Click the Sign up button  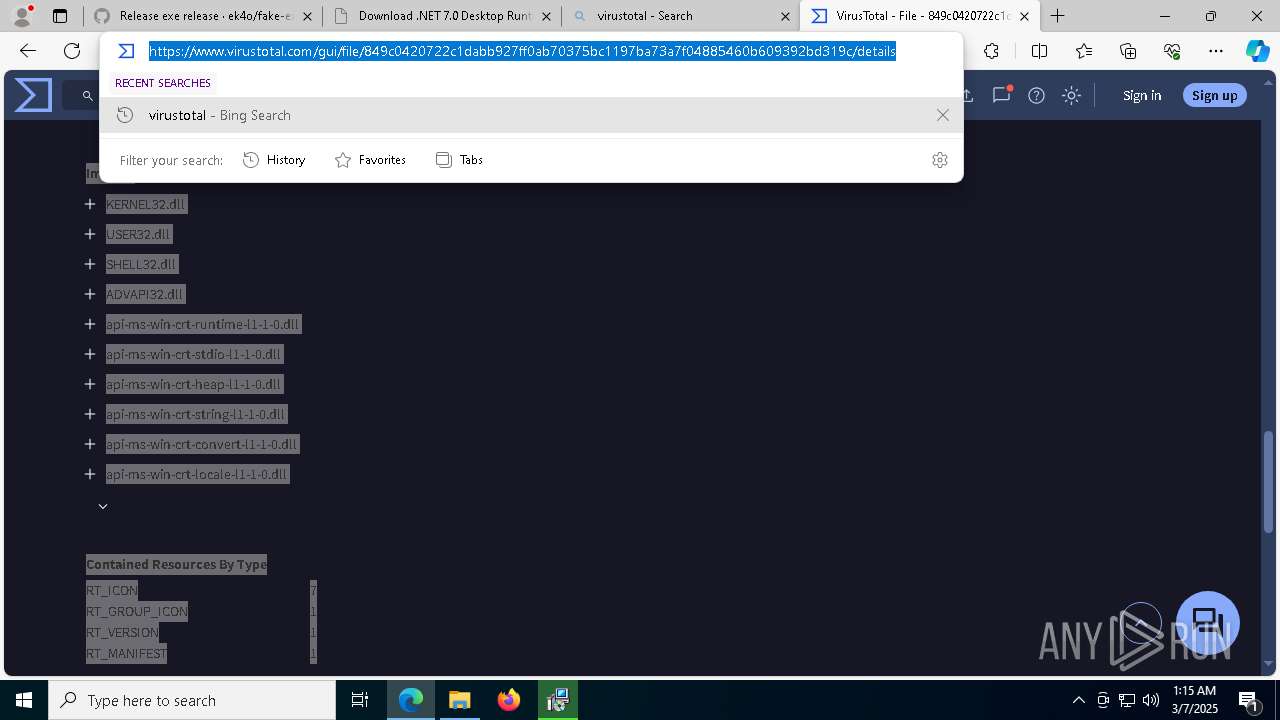coord(1215,95)
